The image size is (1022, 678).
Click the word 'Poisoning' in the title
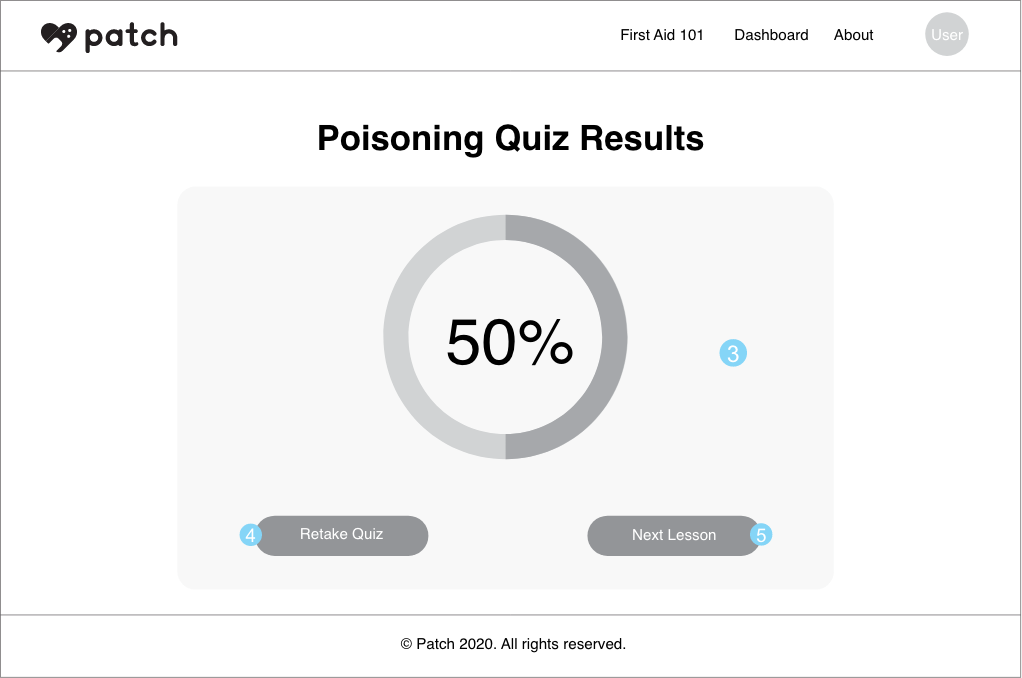(400, 138)
